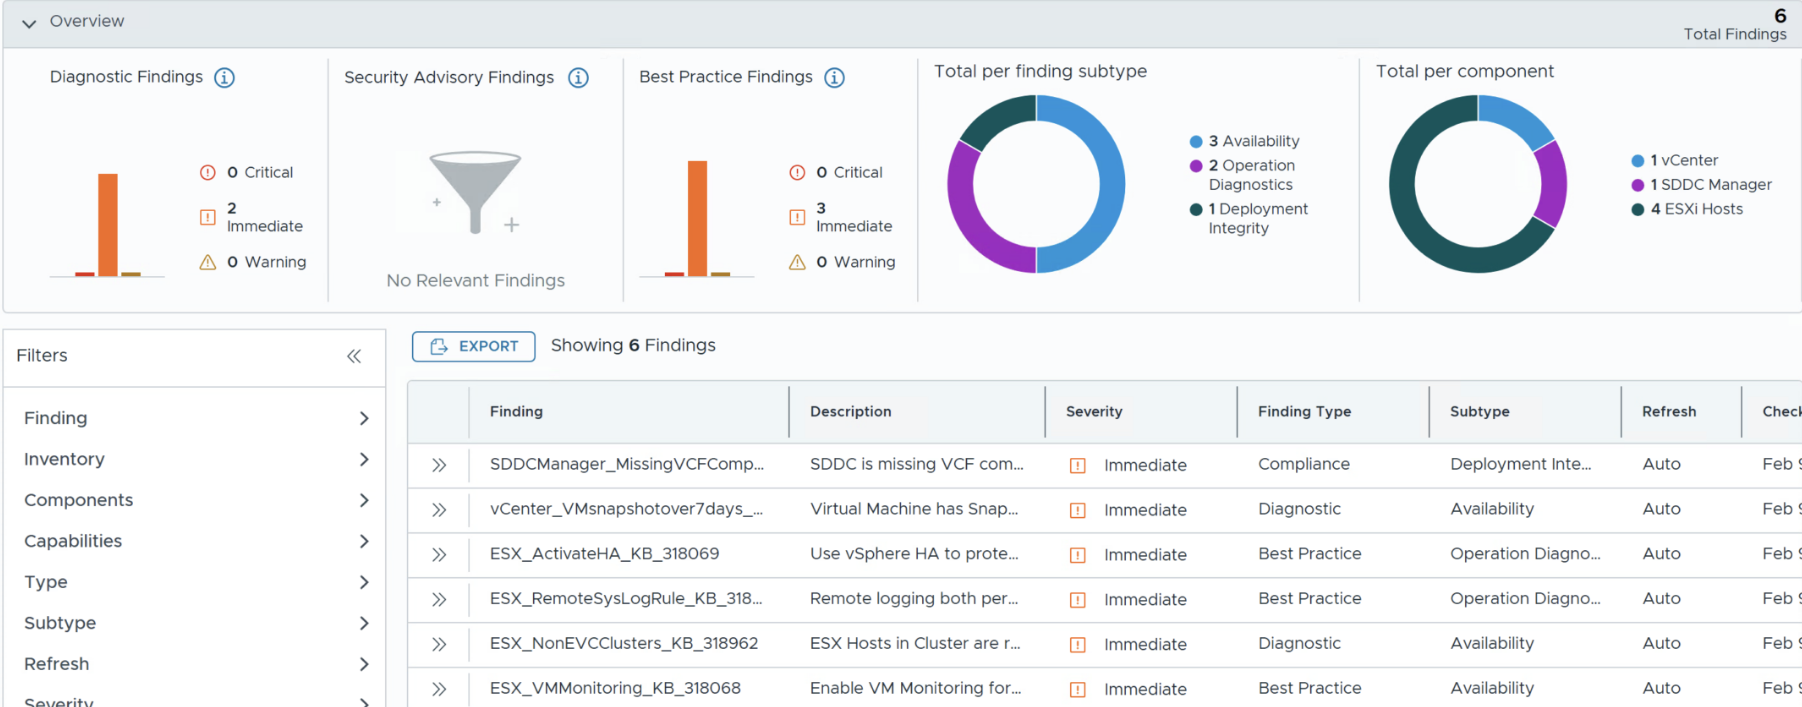Open the ESX_NonEVCClusters_KB_318962 finding name

coord(624,643)
